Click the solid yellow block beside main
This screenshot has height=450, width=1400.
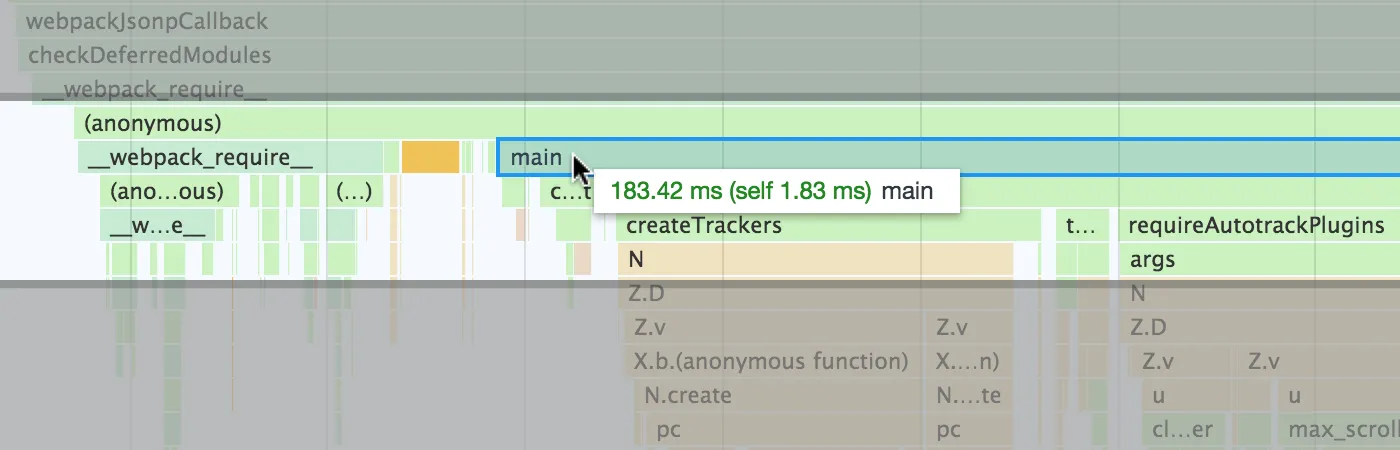tap(430, 157)
